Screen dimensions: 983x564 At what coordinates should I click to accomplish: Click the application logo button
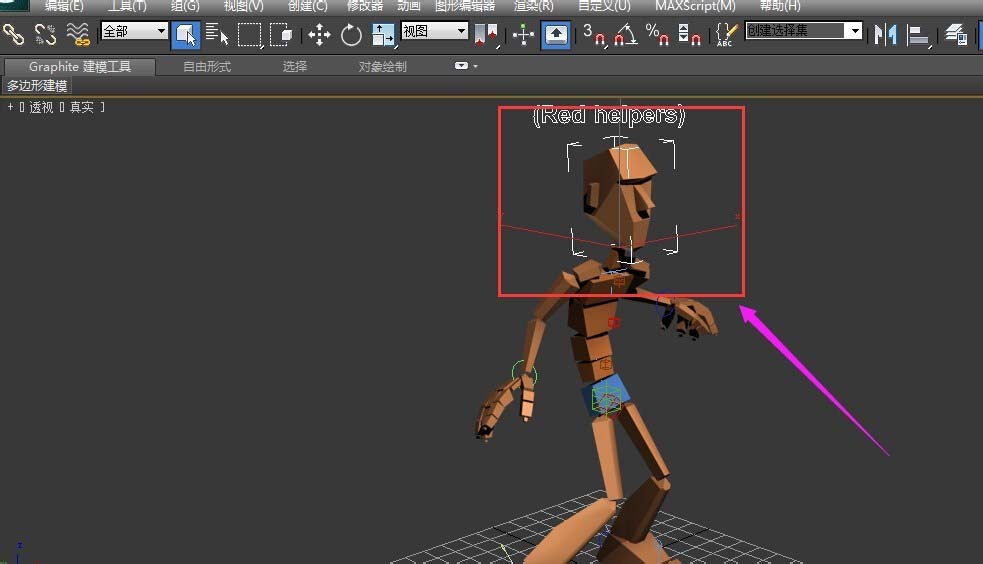pos(14,5)
